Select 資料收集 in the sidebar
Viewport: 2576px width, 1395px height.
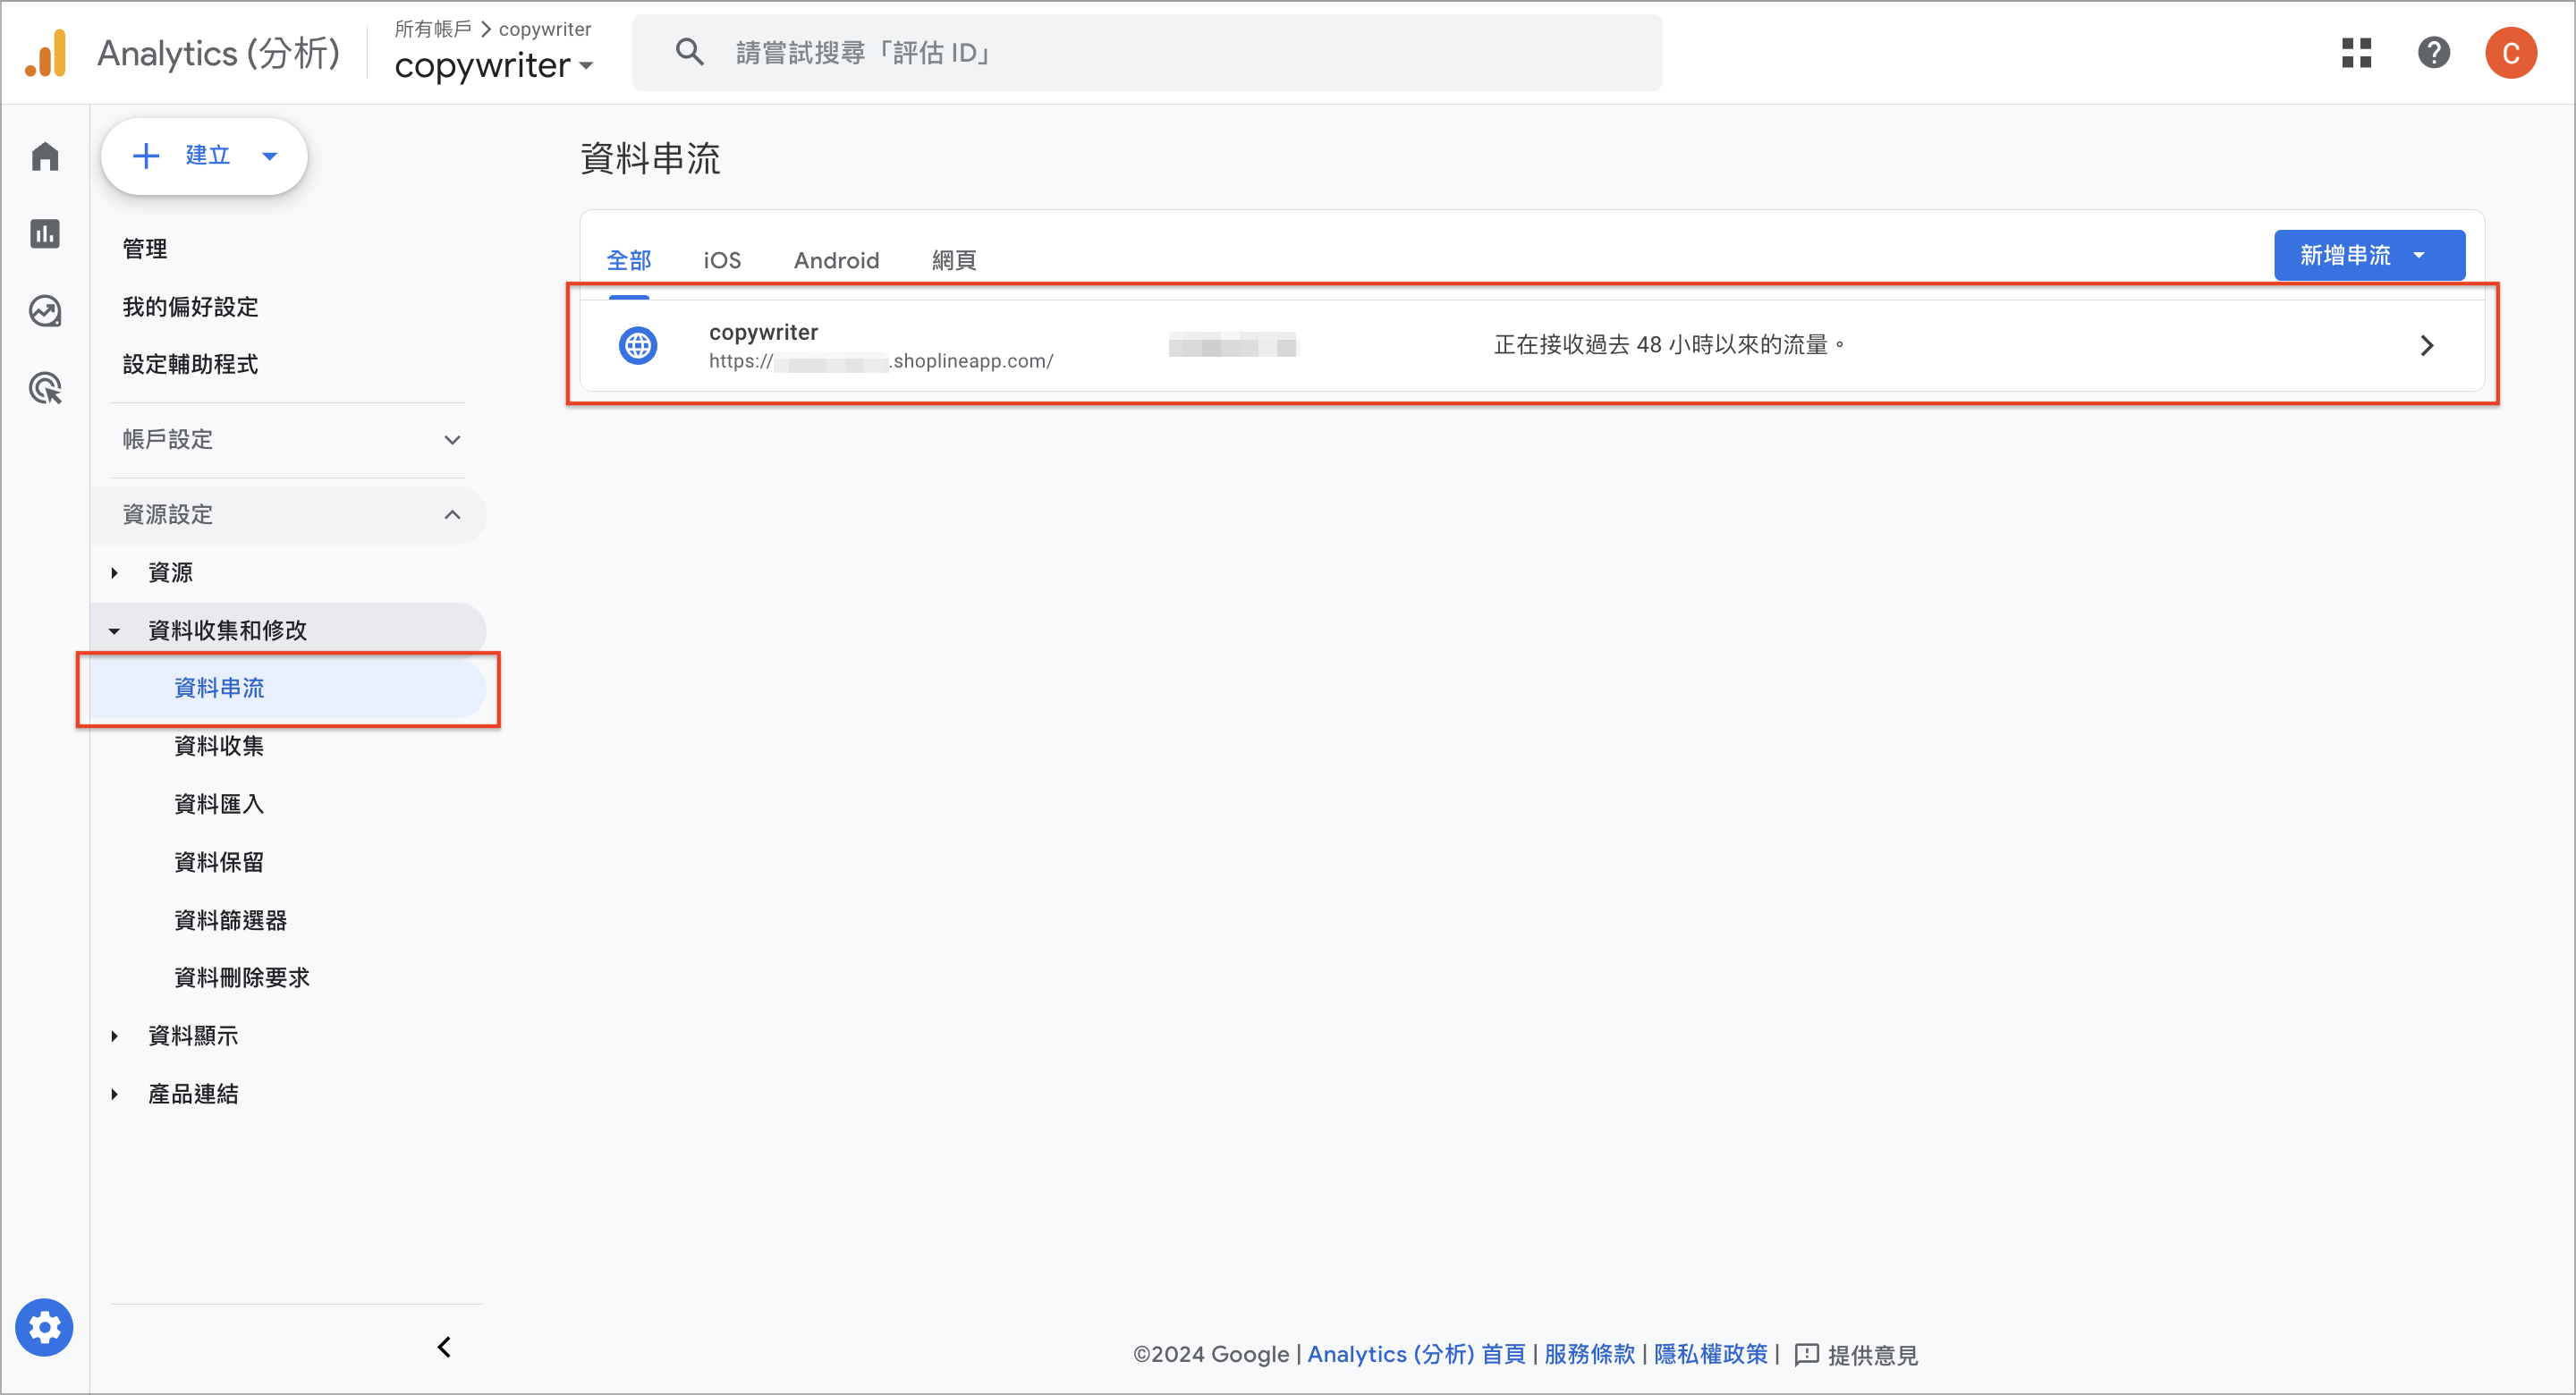[219, 746]
